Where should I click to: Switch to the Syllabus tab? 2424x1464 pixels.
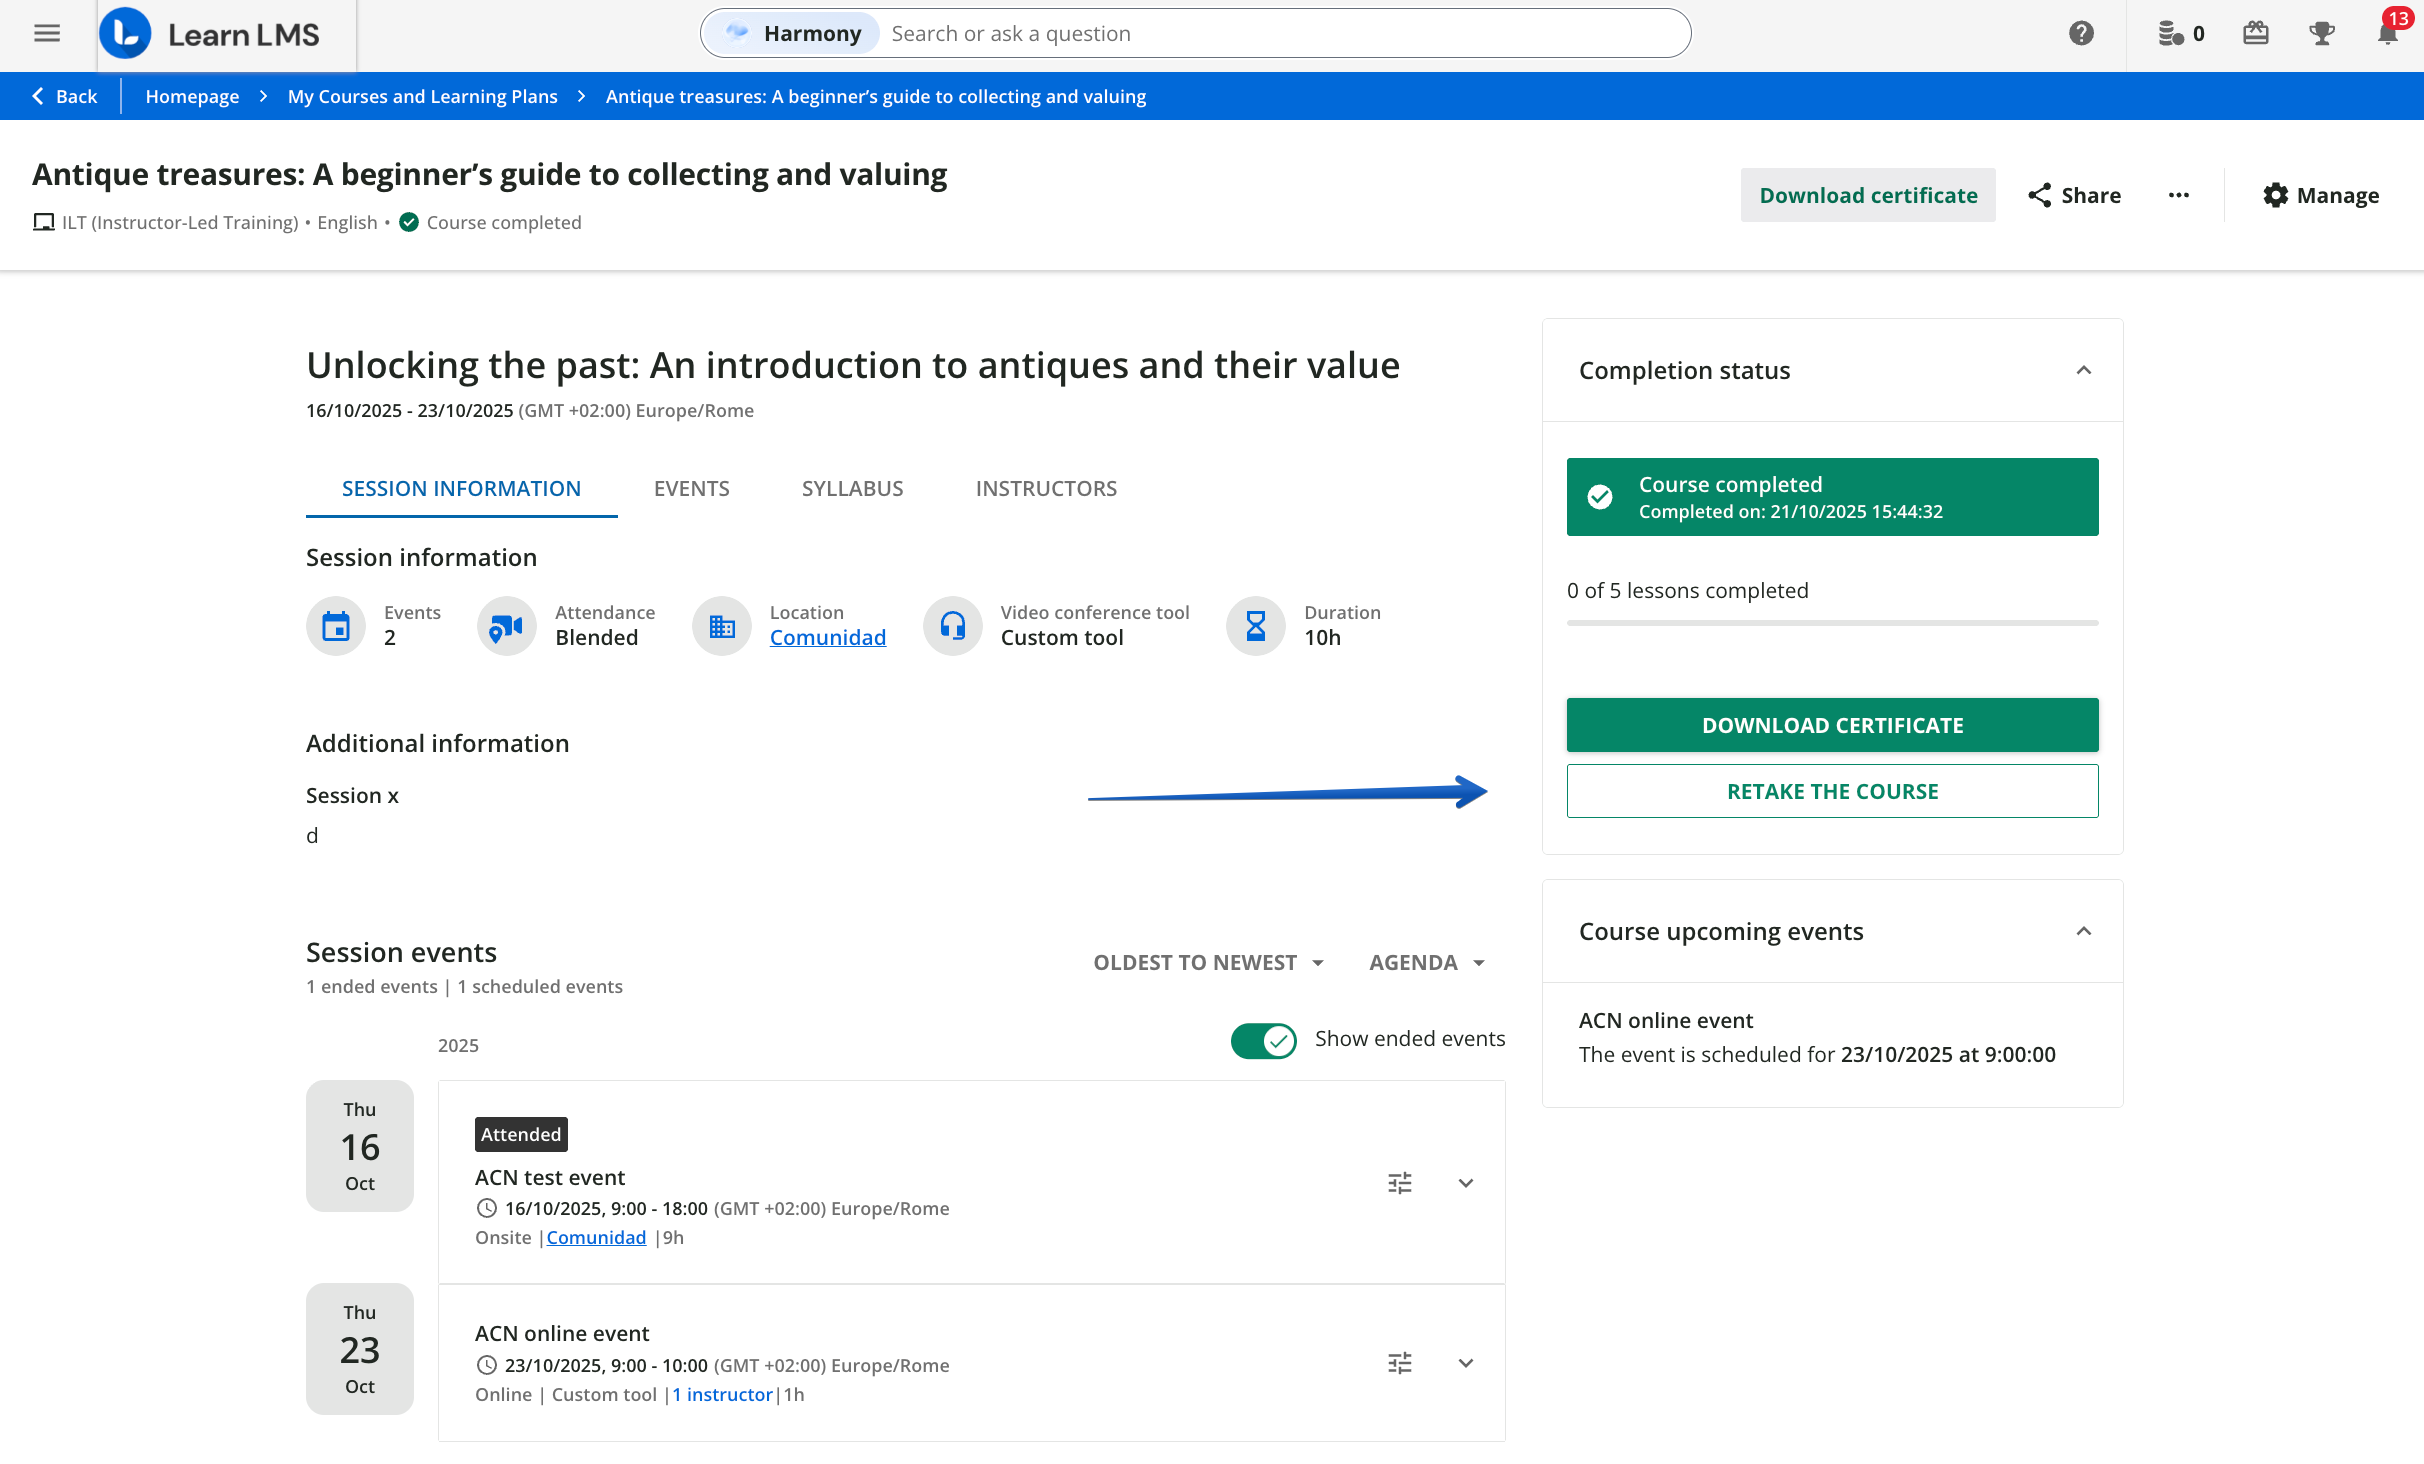point(852,488)
